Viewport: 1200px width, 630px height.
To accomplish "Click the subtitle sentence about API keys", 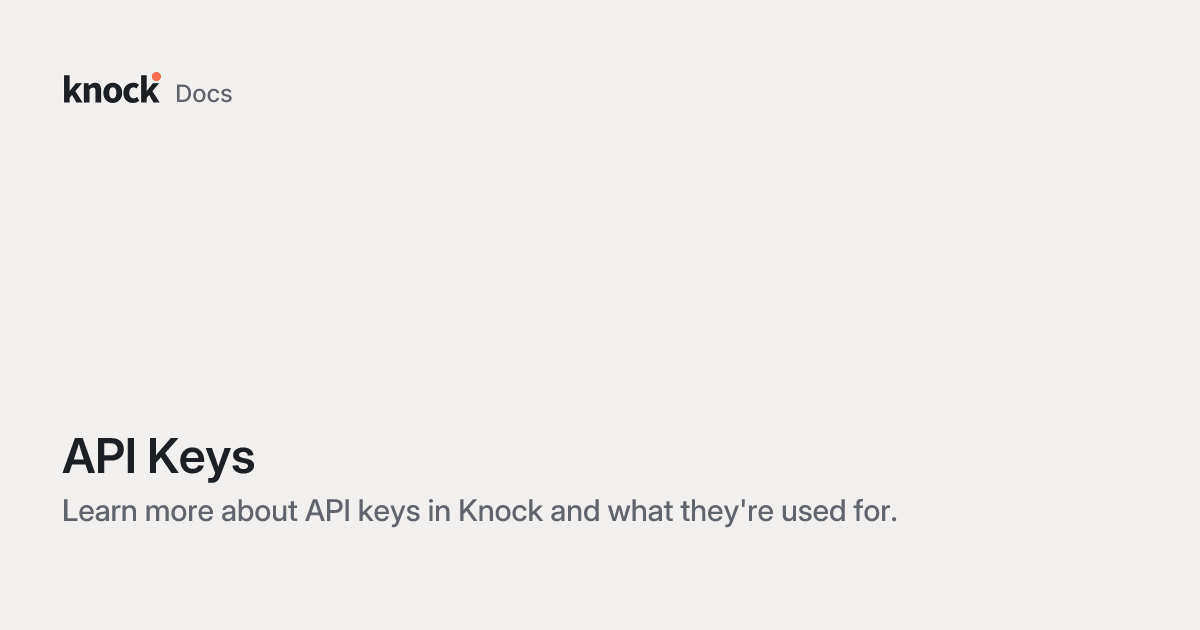I will (x=480, y=511).
